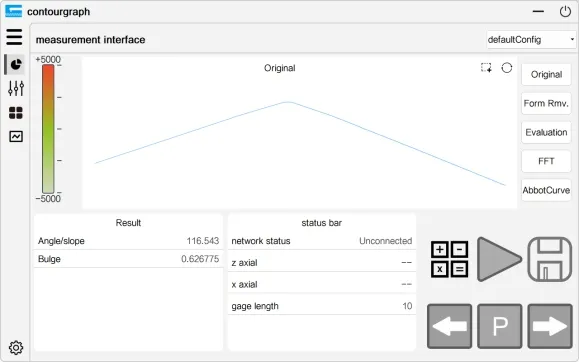Viewport: 579px width, 362px height.
Task: Select the x axial row label
Action: (x=244, y=284)
